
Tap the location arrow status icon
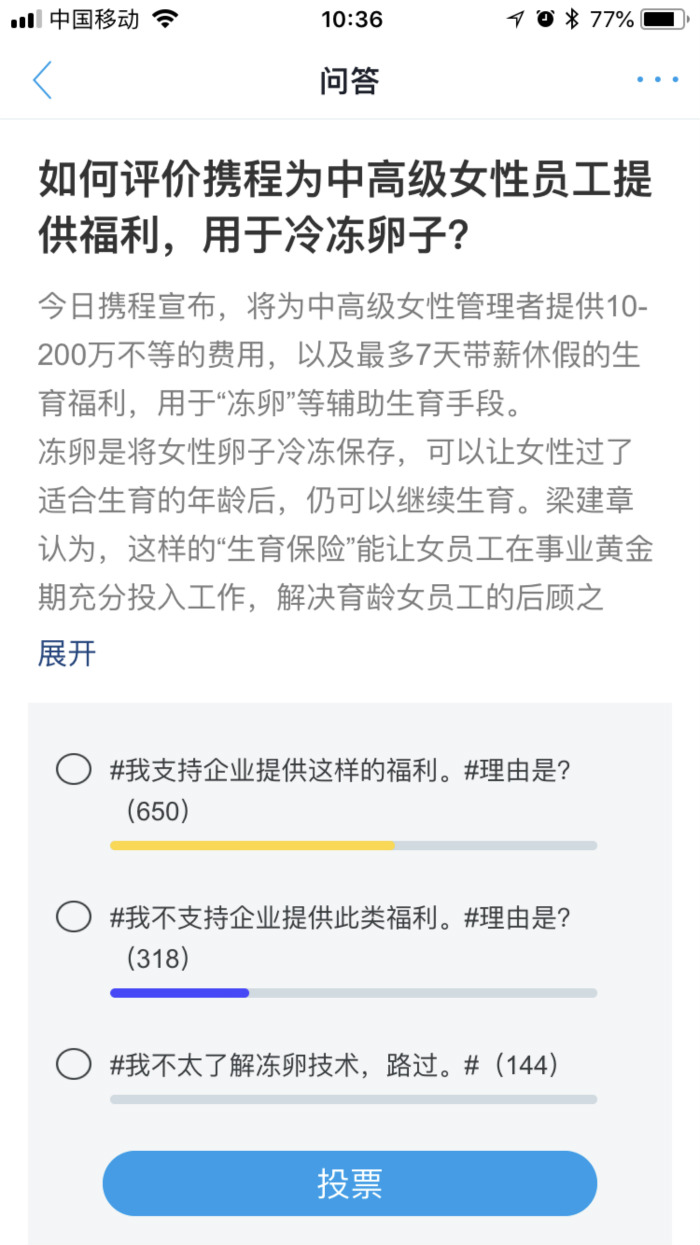516,19
